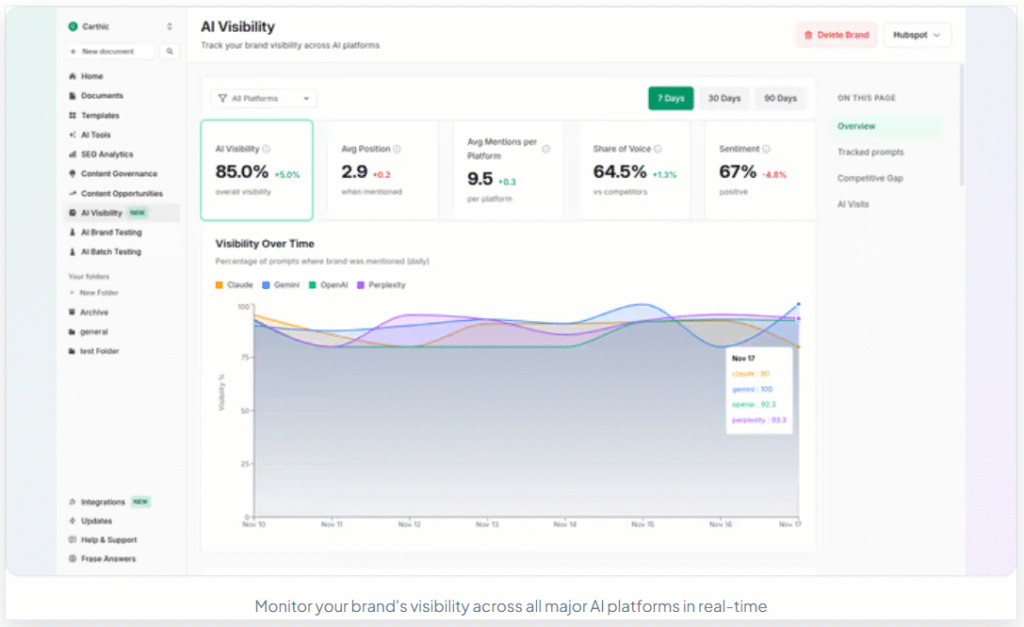
Task: Select the AI Visibility 85.0% metric card
Action: (257, 170)
